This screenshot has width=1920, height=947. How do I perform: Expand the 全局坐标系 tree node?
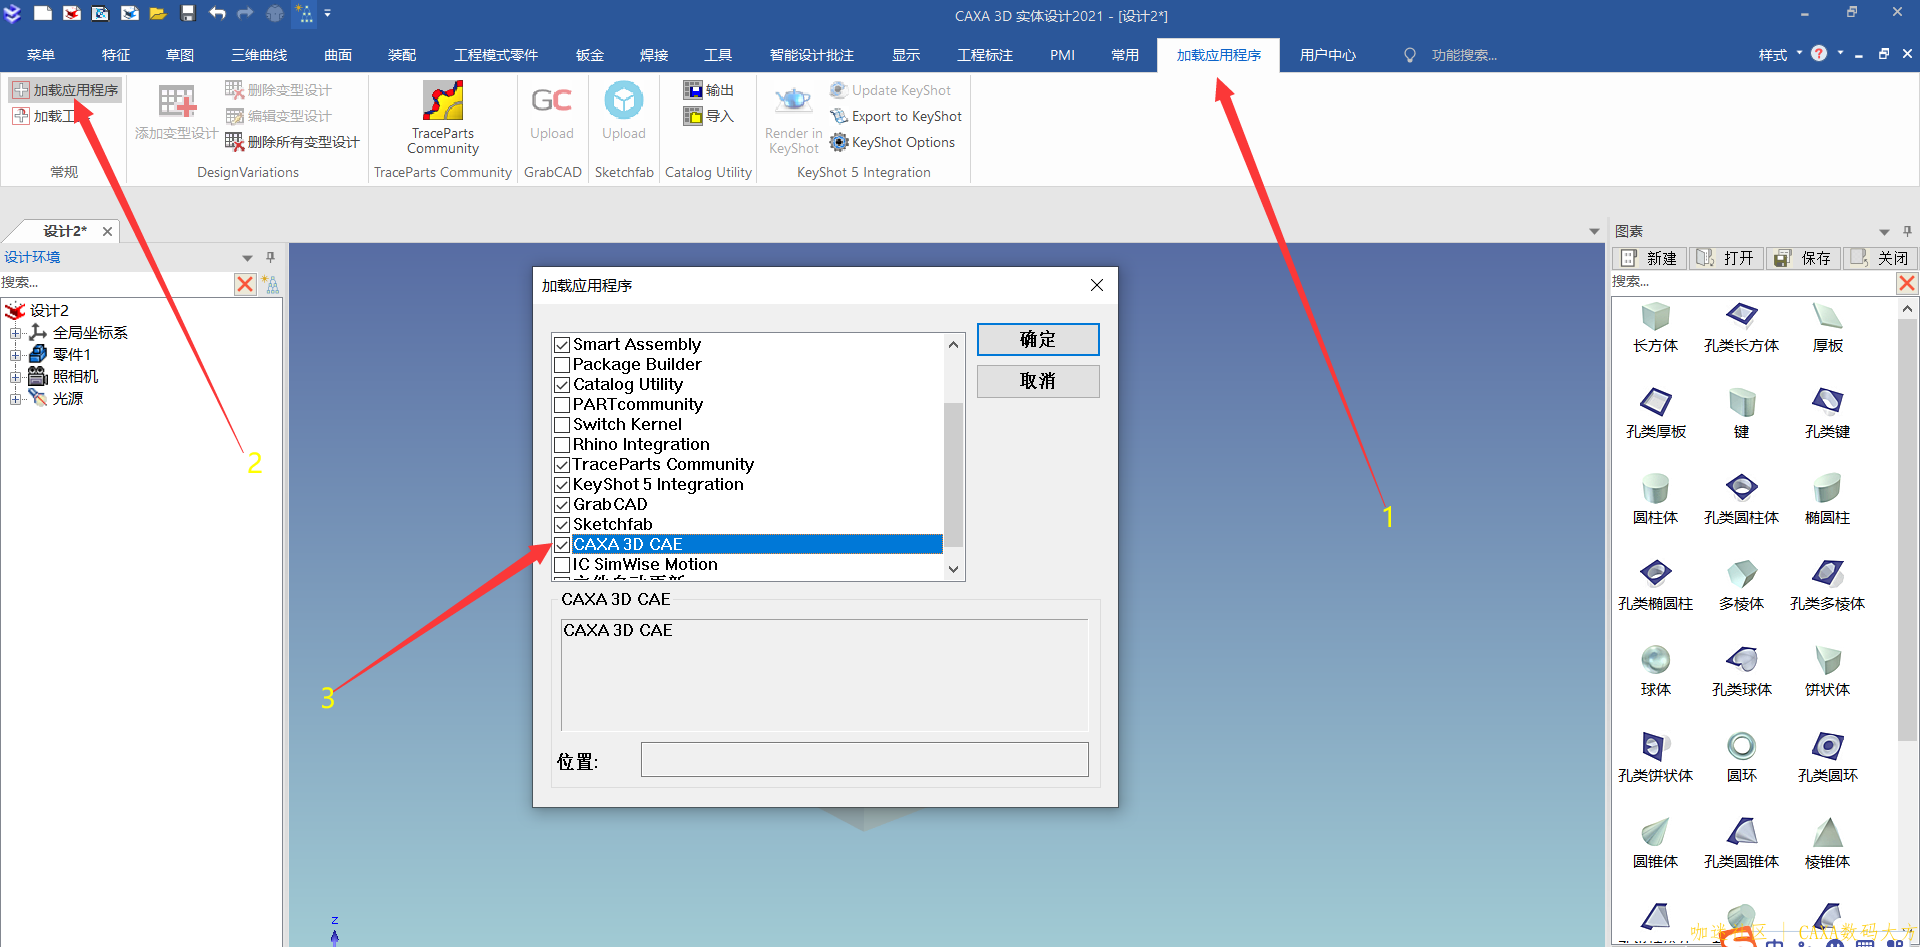tap(15, 333)
